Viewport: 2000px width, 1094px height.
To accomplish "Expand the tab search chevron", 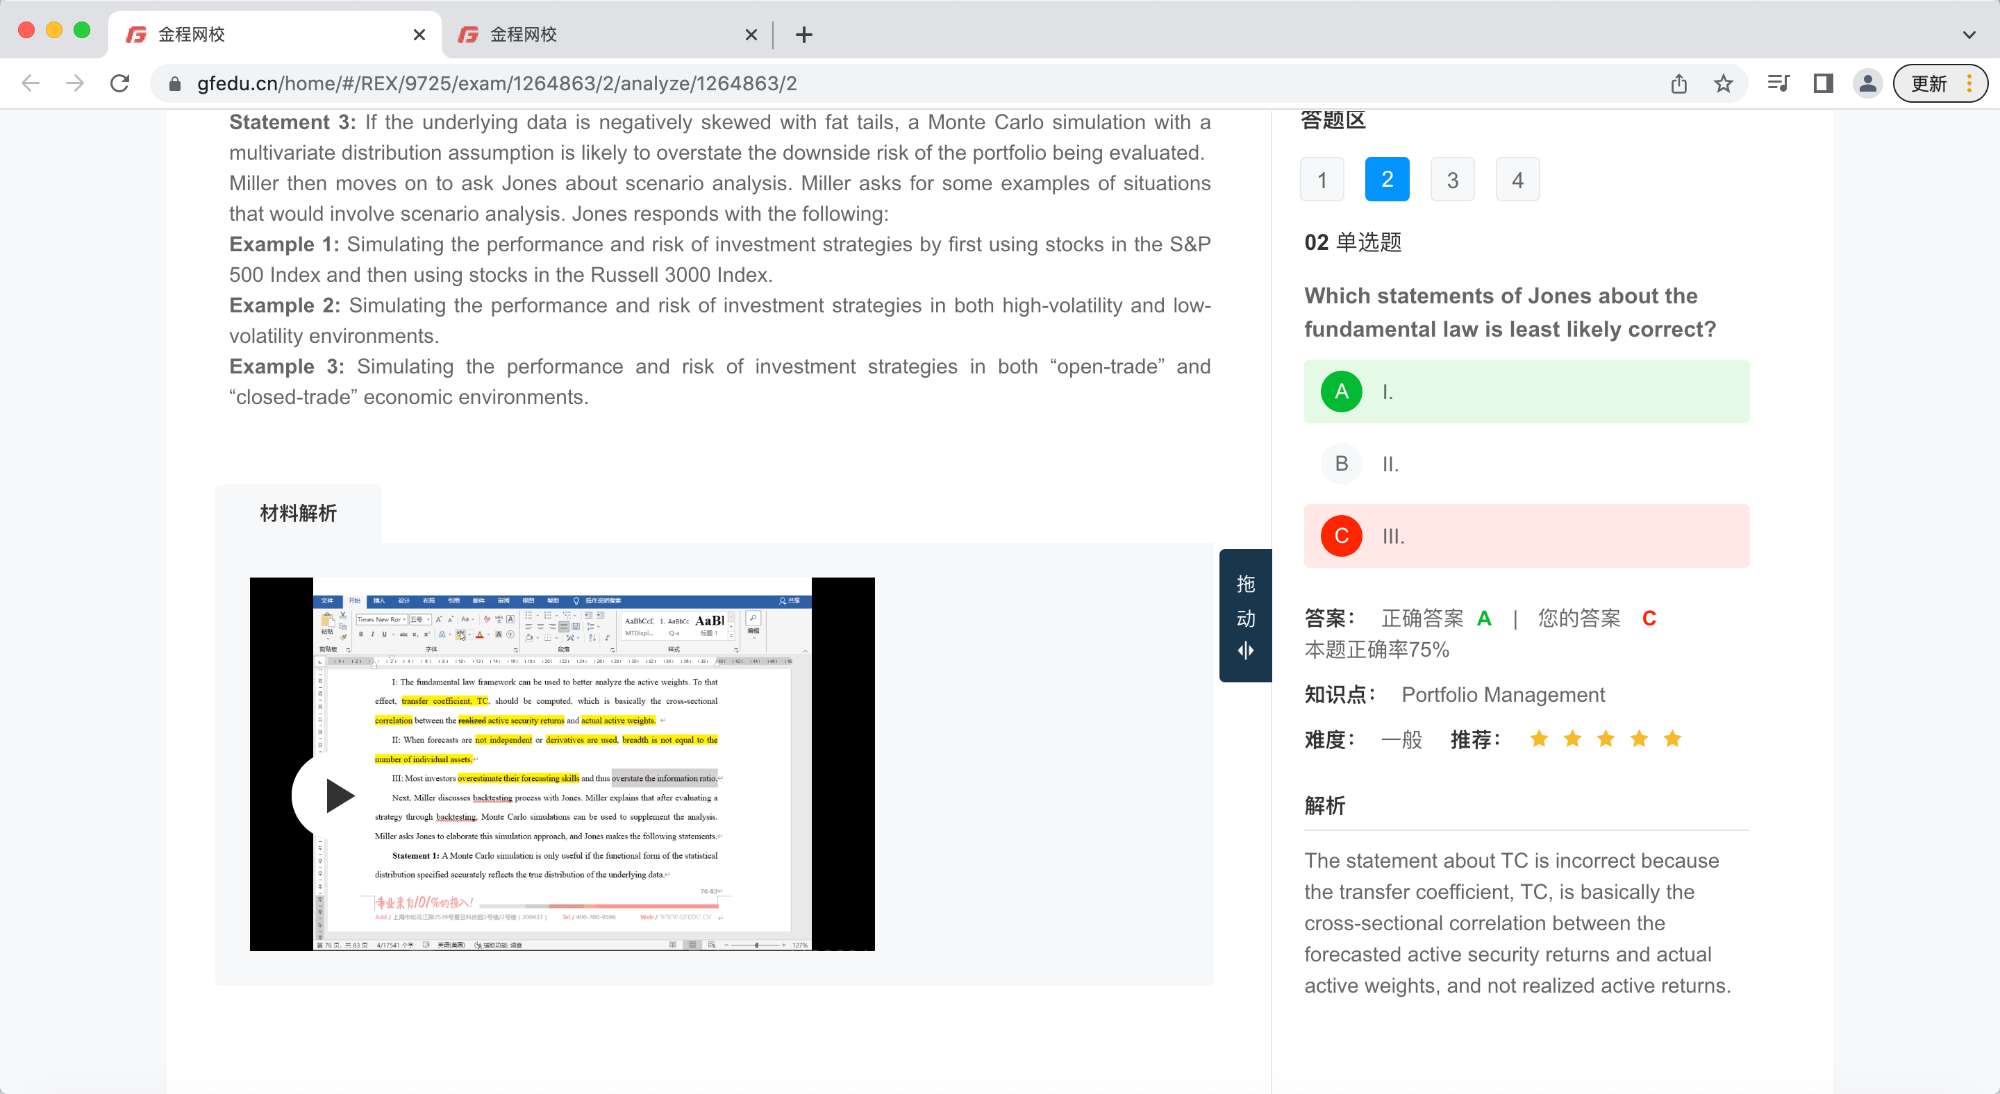I will click(1968, 34).
